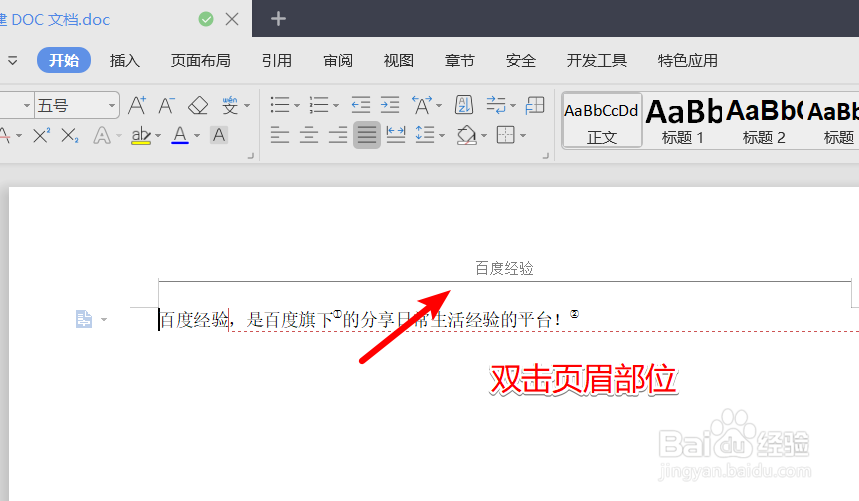859x501 pixels.
Task: Click the increase font size icon
Action: pos(137,105)
